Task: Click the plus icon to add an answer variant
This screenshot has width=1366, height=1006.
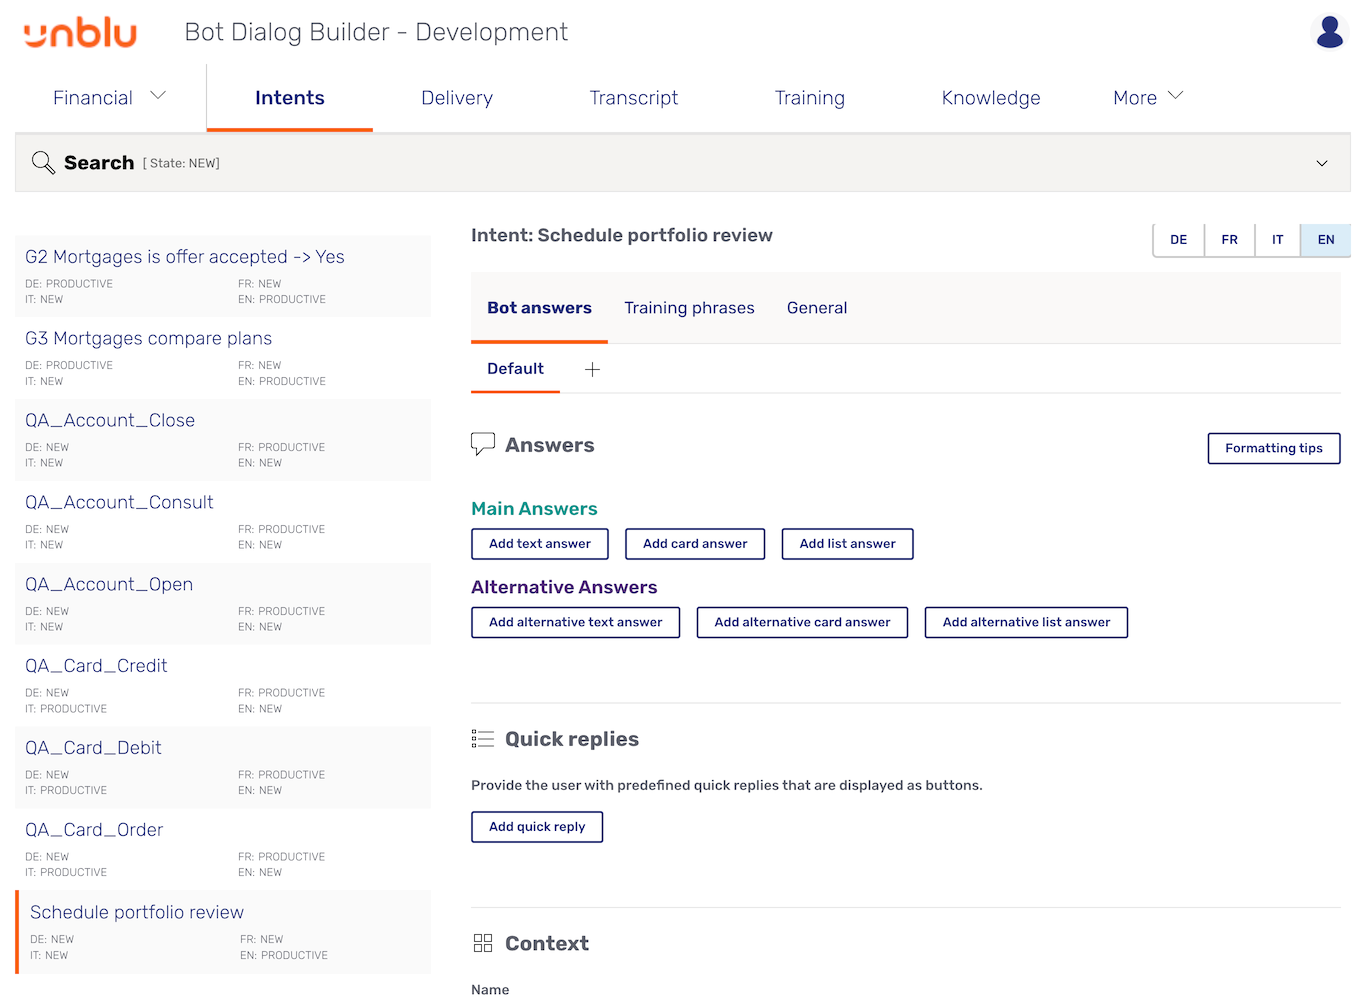Action: click(592, 369)
